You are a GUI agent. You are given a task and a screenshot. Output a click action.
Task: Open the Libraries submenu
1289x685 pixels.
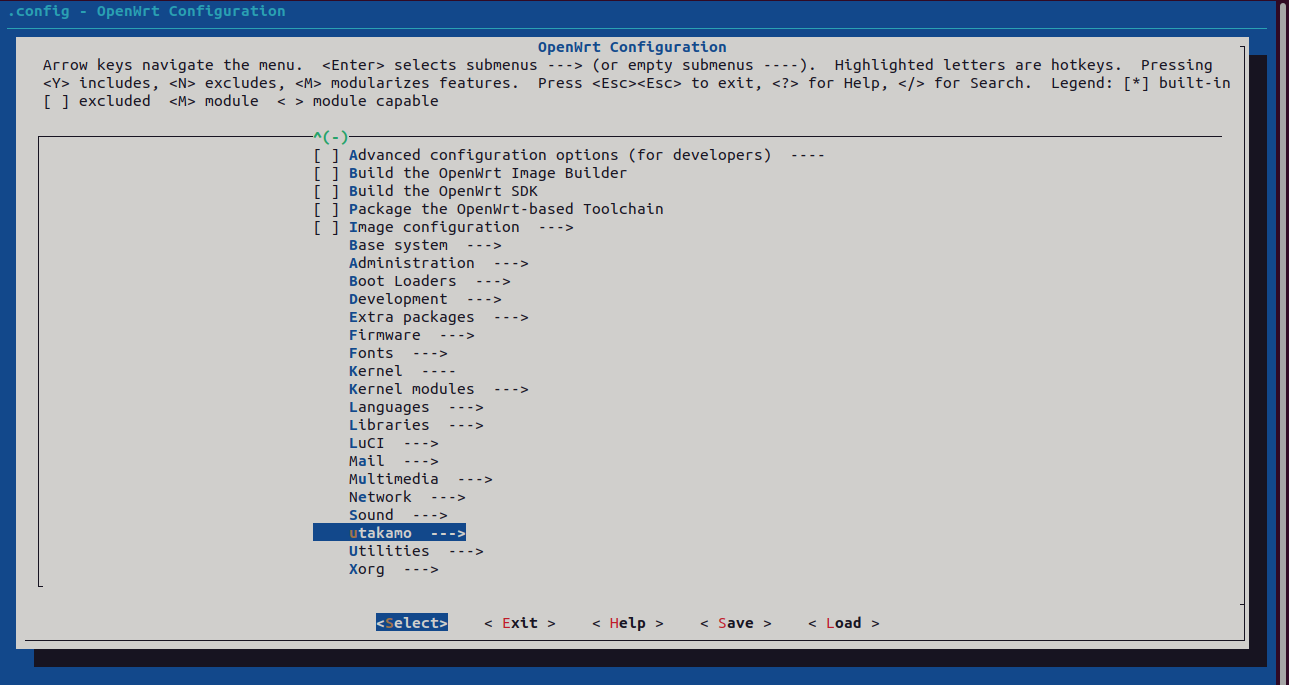coord(416,425)
